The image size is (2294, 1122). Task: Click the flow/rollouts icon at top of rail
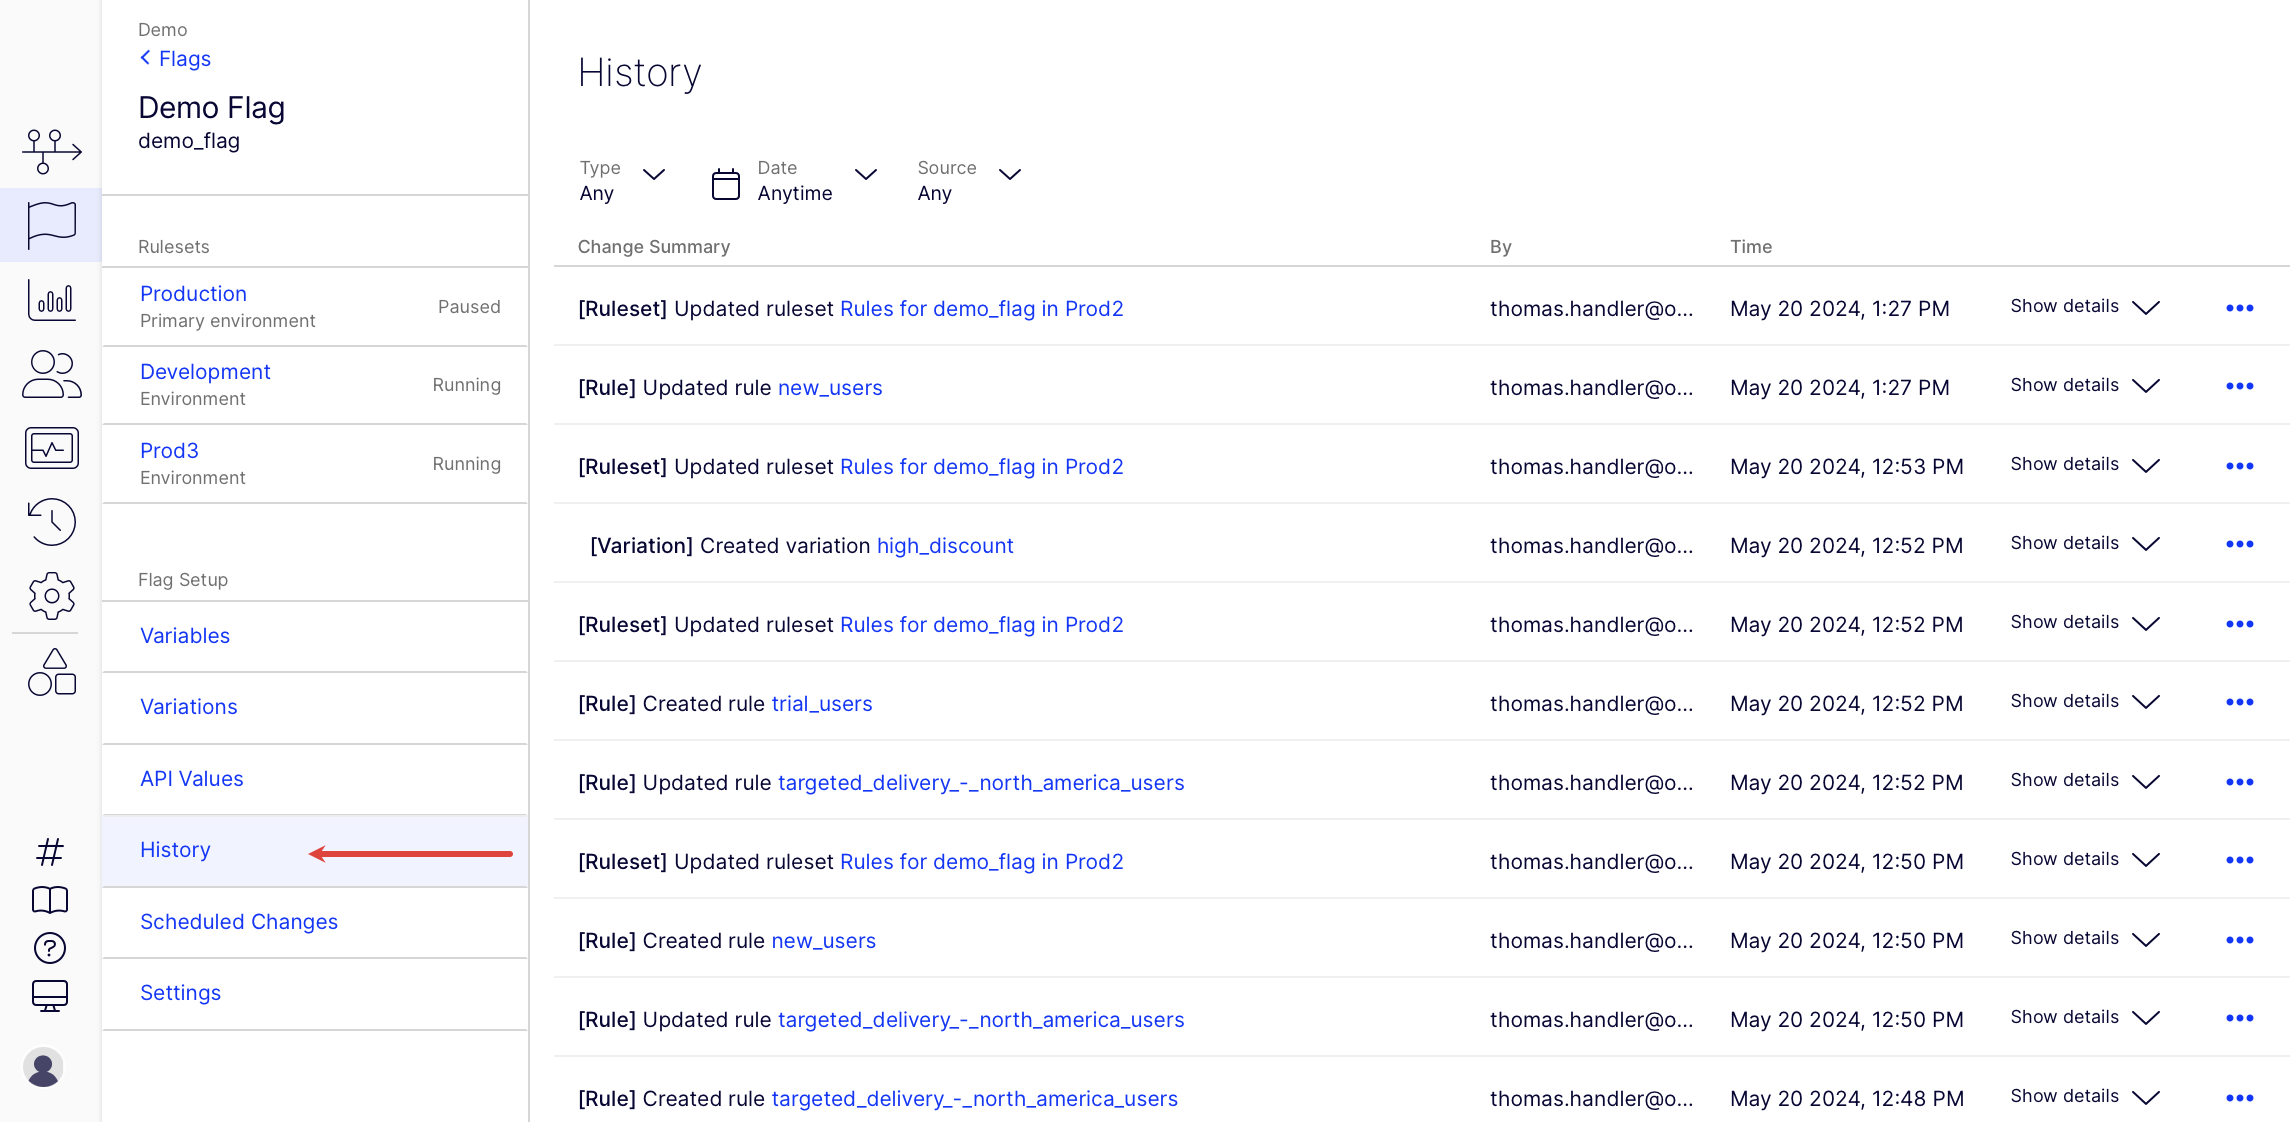pyautogui.click(x=51, y=151)
